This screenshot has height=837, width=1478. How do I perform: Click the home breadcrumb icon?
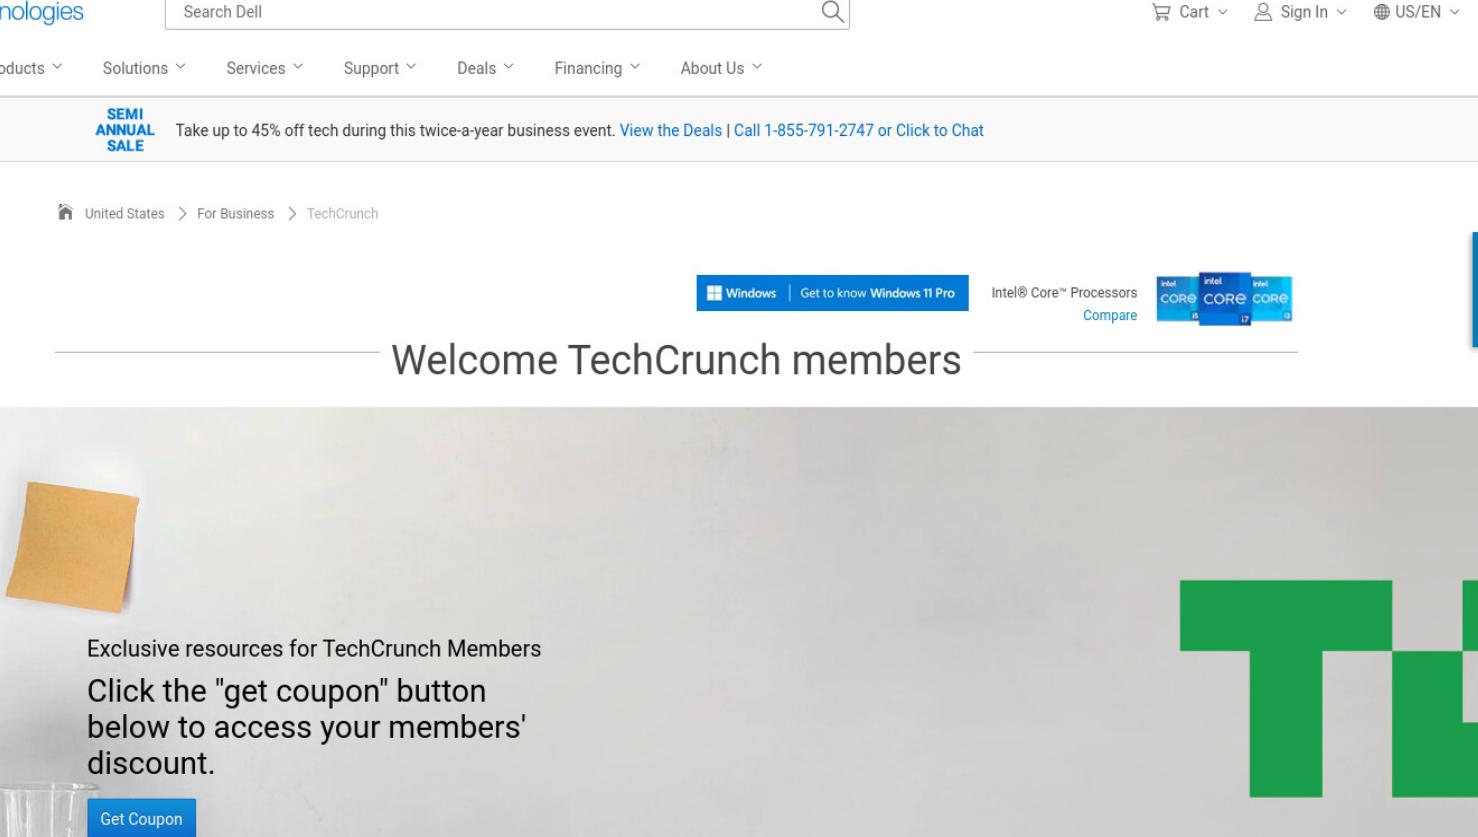[65, 212]
